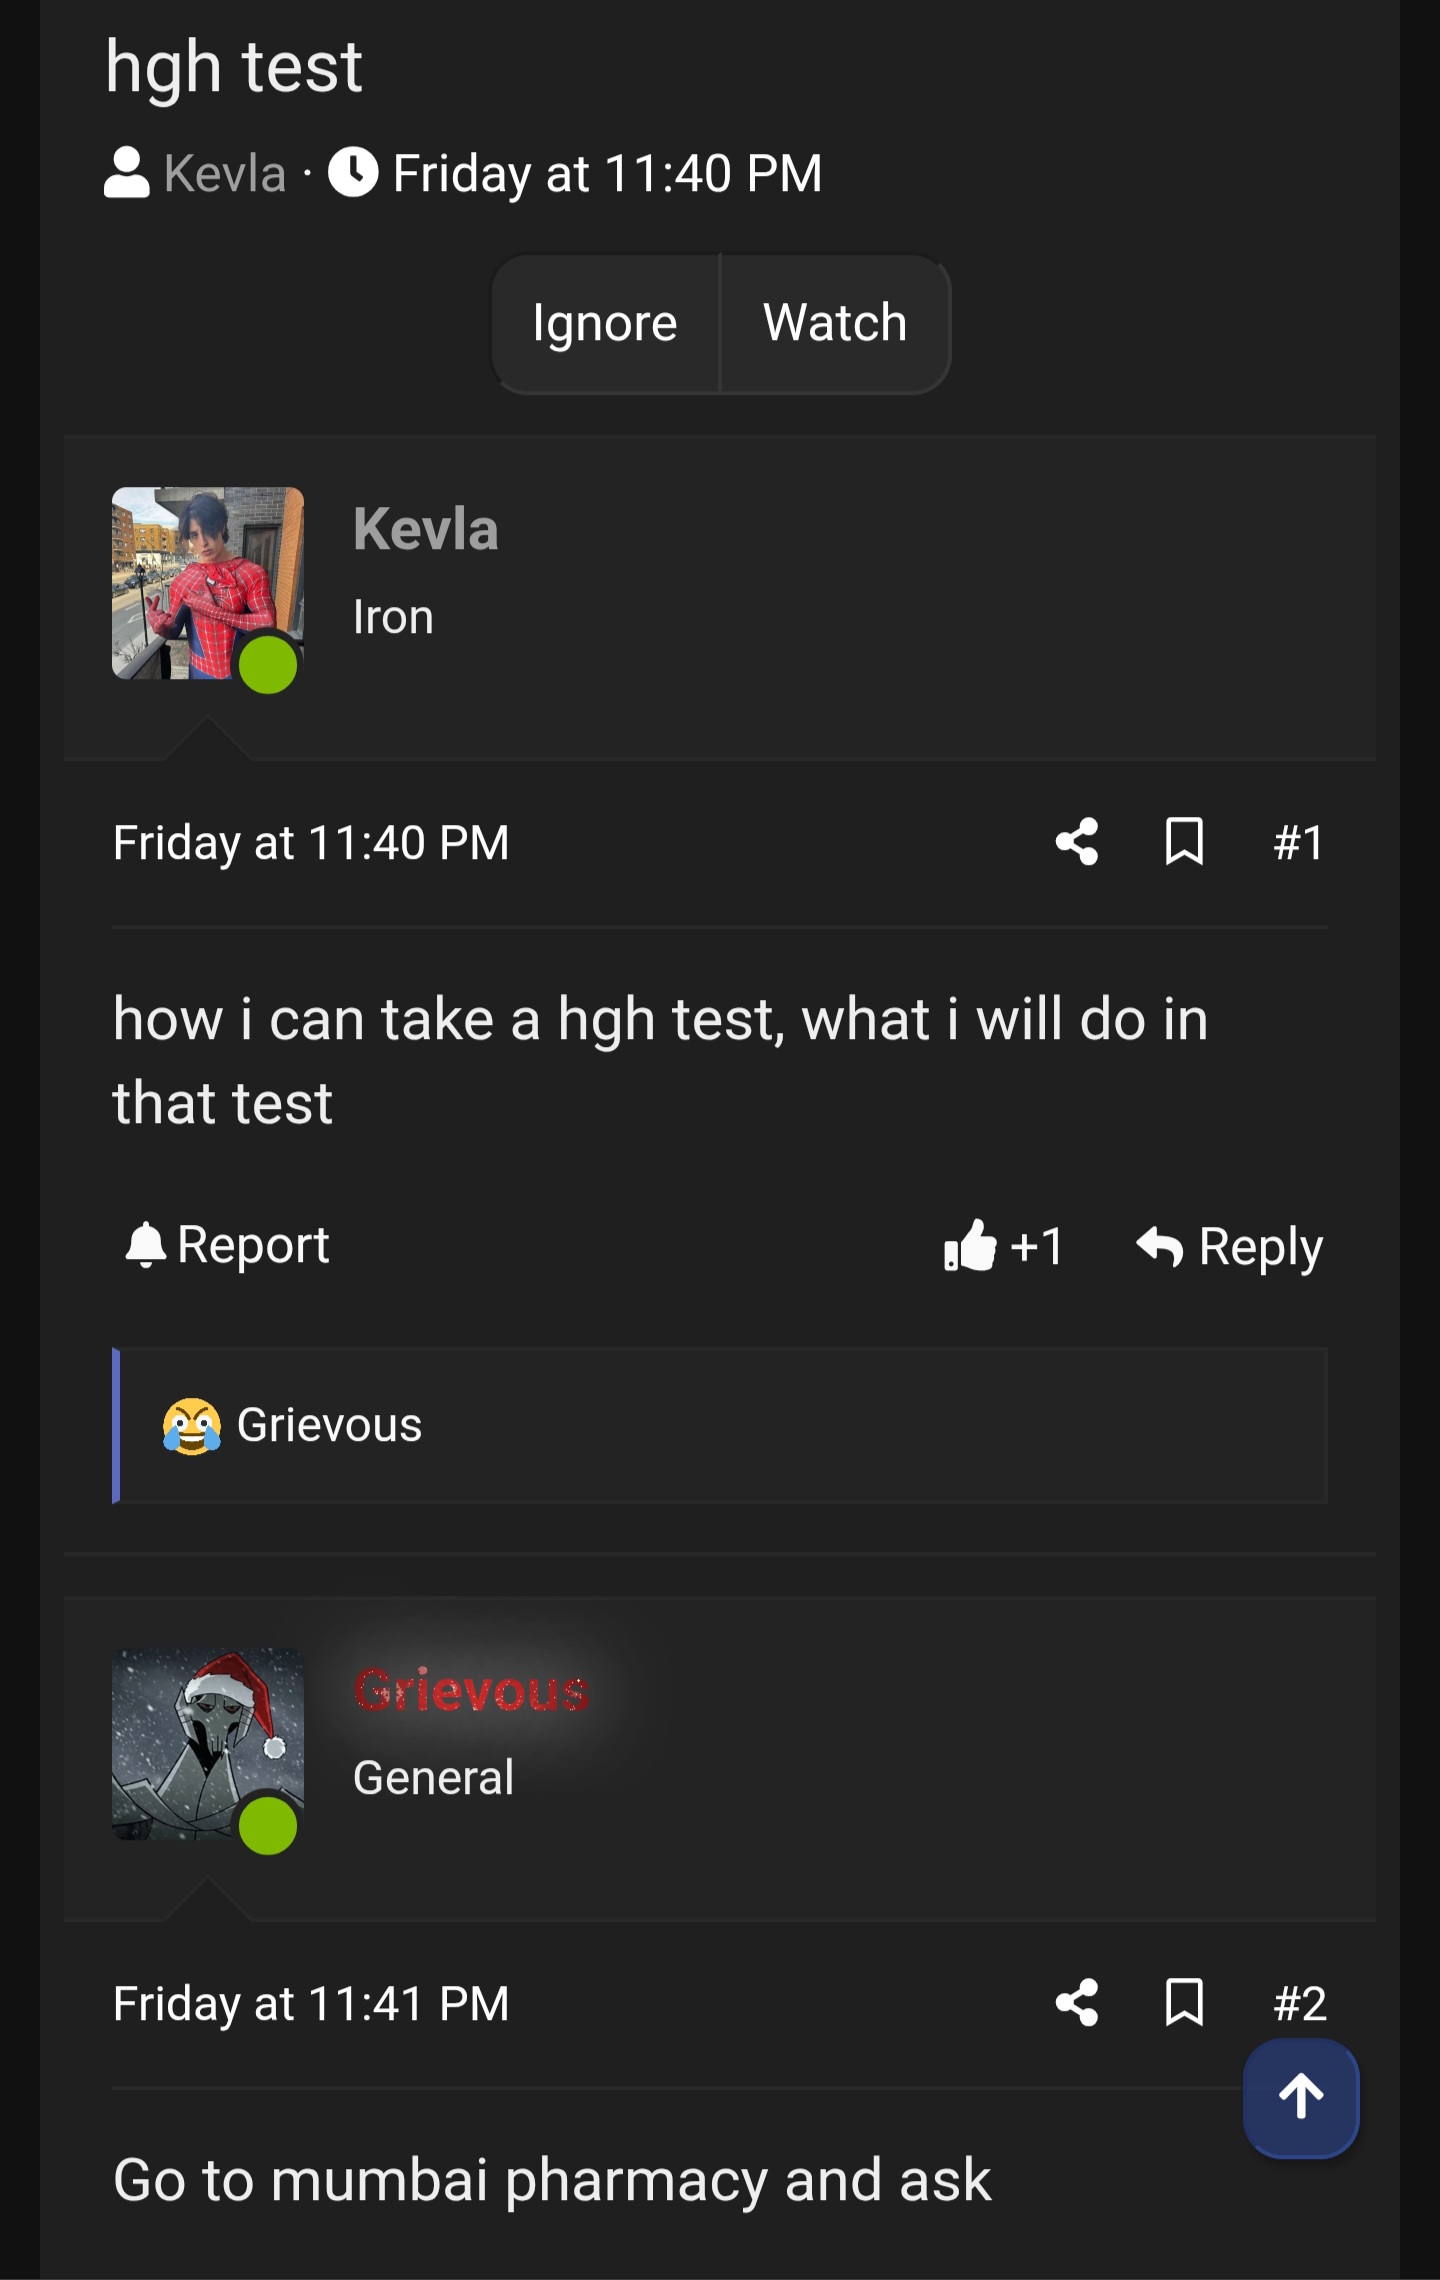The image size is (1440, 2280).
Task: Report Kevla's post with bell icon
Action: 228,1246
